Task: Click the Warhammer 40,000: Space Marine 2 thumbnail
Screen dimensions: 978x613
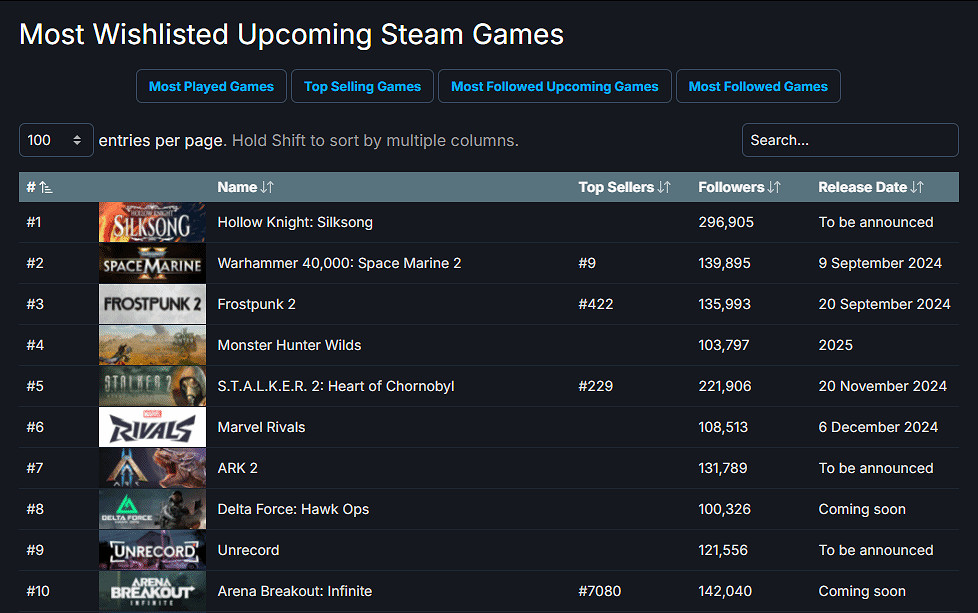Action: [151, 262]
